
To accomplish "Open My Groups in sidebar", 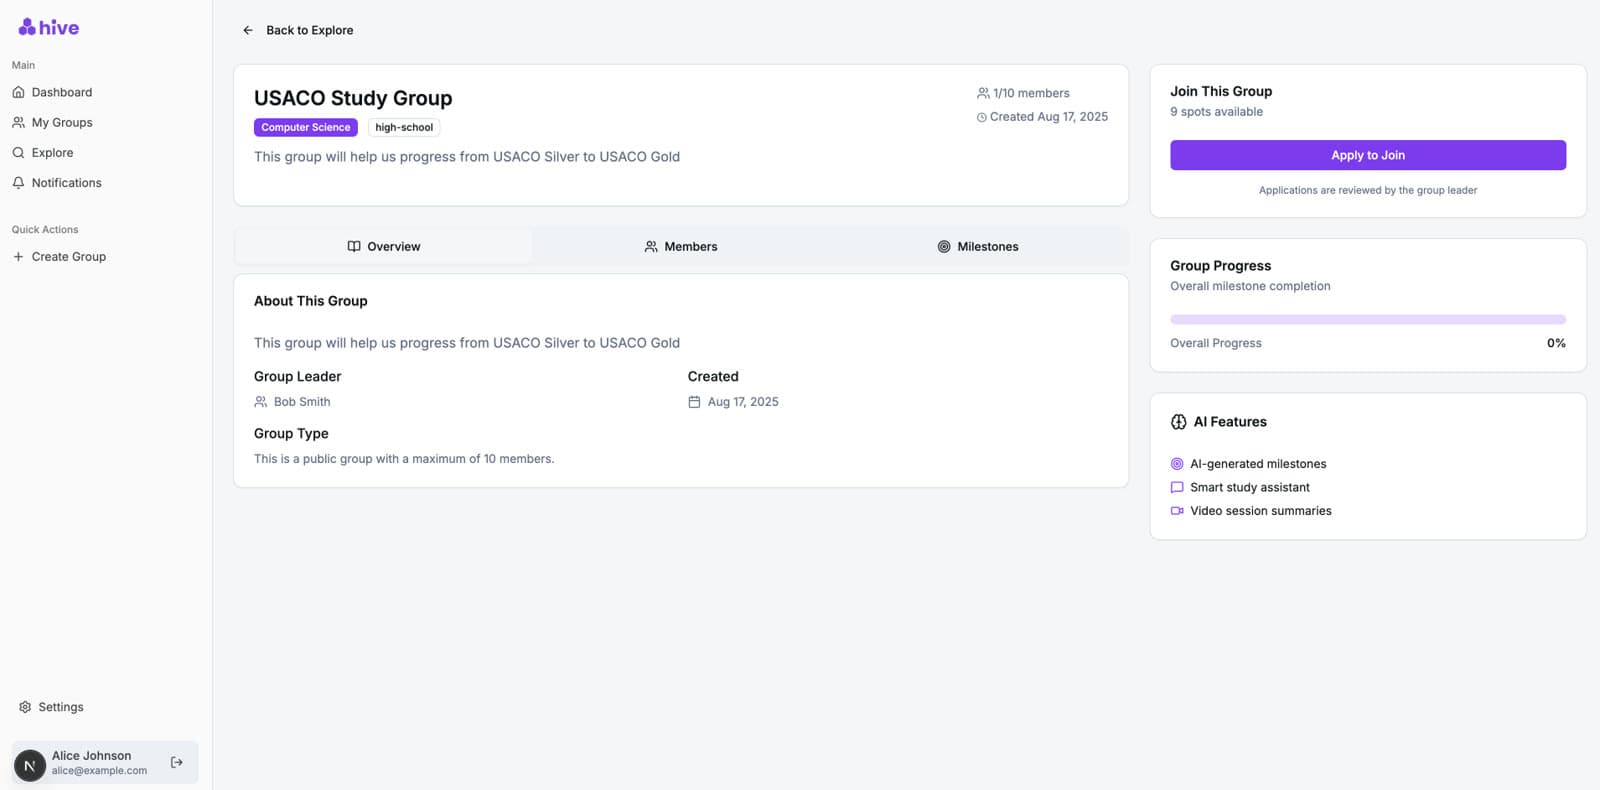I will coord(105,122).
